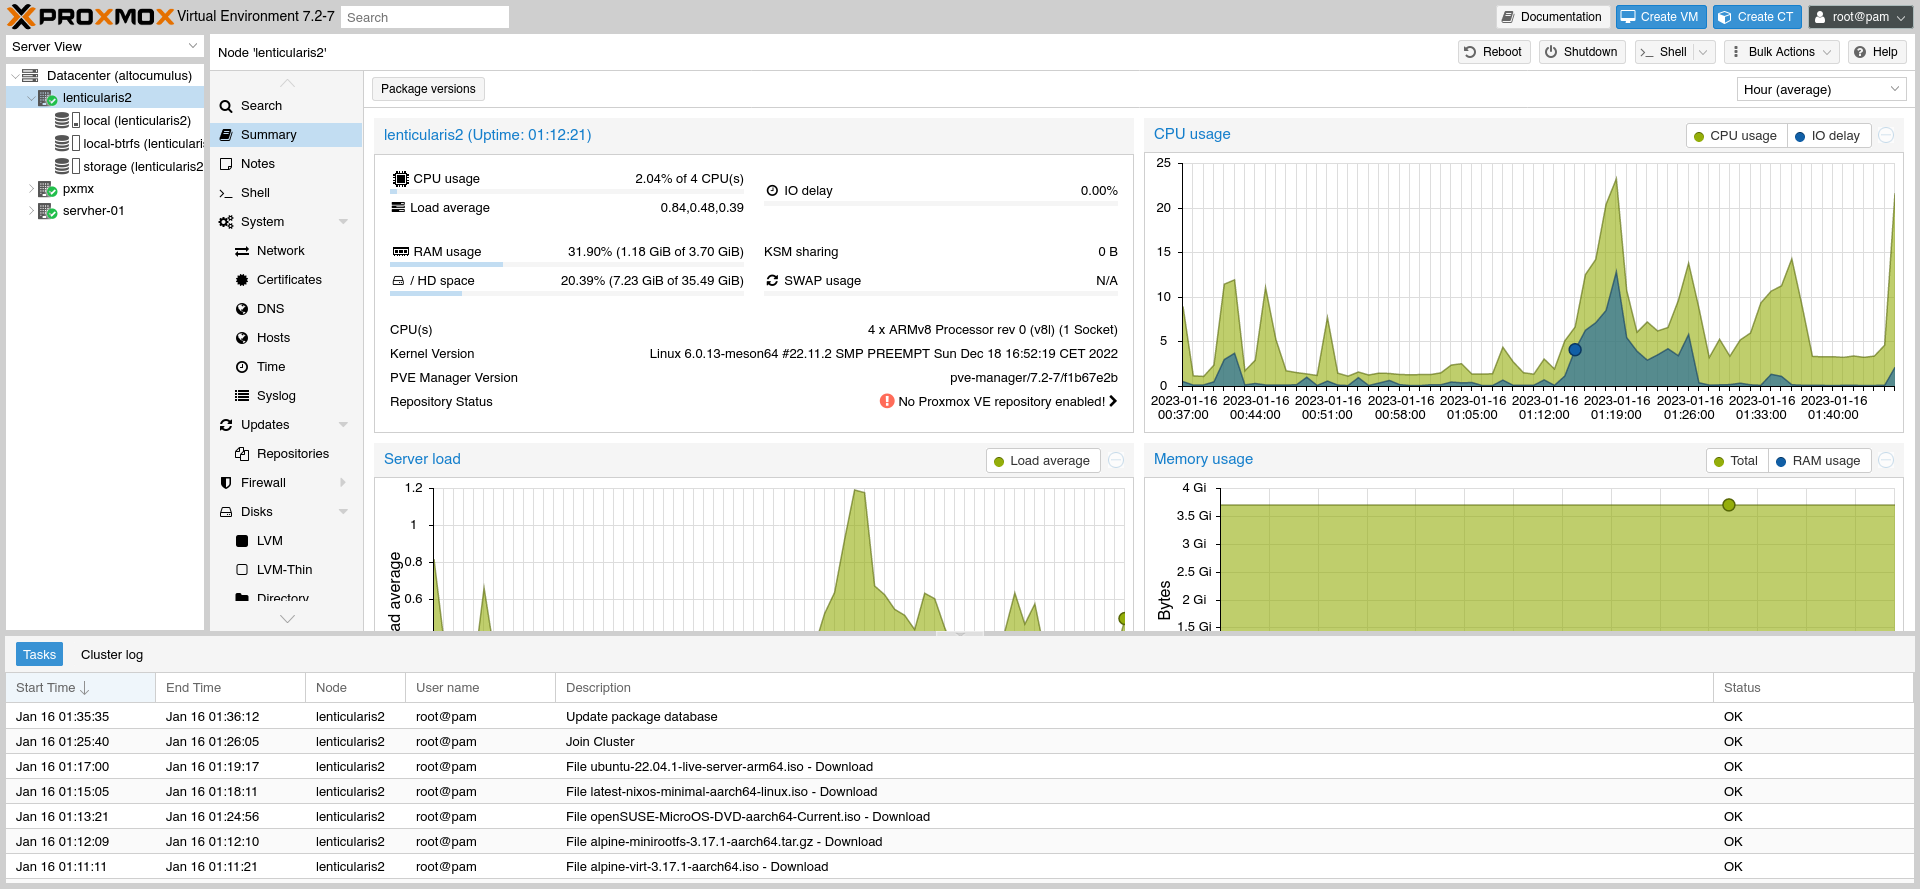Click the magnifier icon beside Search

(226, 106)
